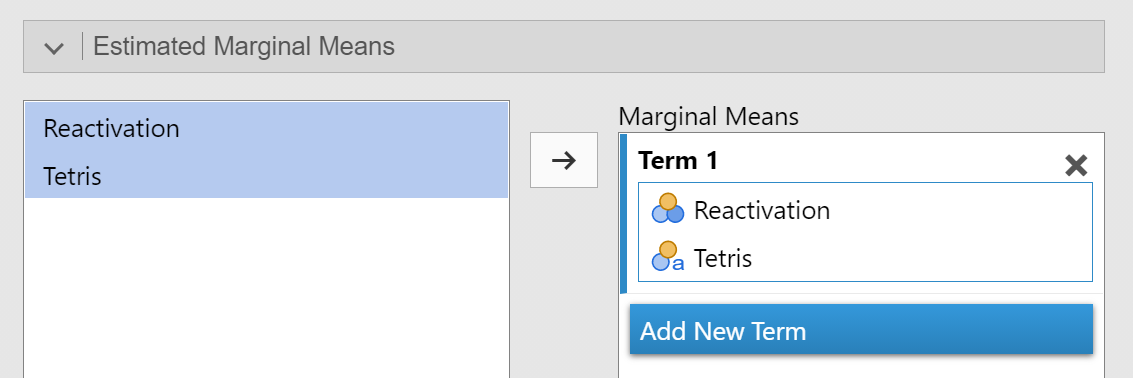Click the Estimated Marginal Means header title
Image resolution: width=1133 pixels, height=378 pixels.
coord(244,46)
